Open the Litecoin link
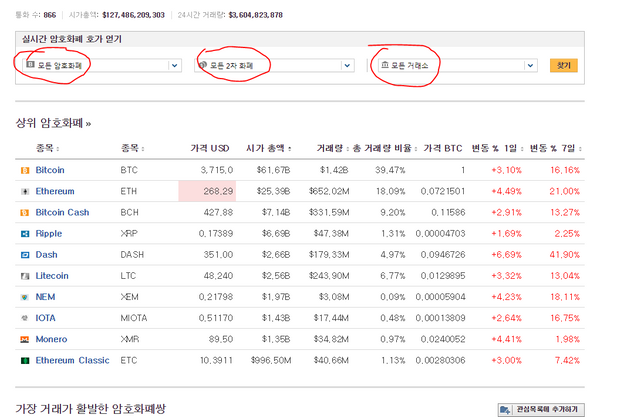 coord(52,276)
